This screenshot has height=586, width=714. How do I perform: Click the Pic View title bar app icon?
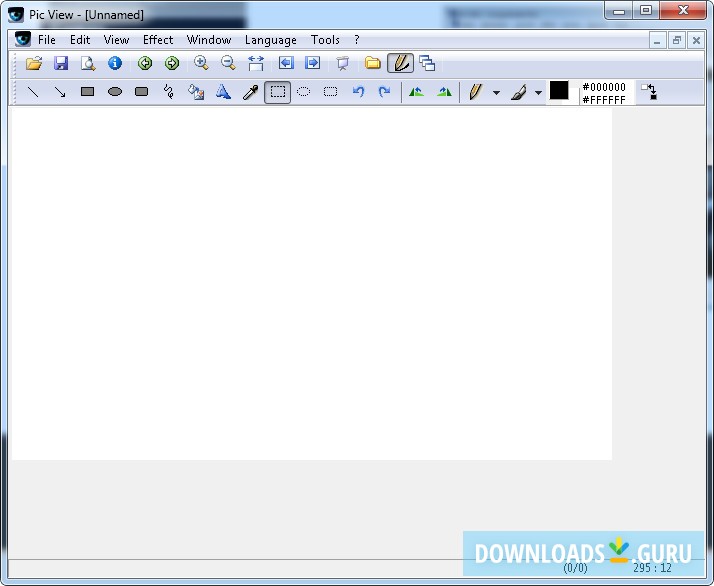16,15
